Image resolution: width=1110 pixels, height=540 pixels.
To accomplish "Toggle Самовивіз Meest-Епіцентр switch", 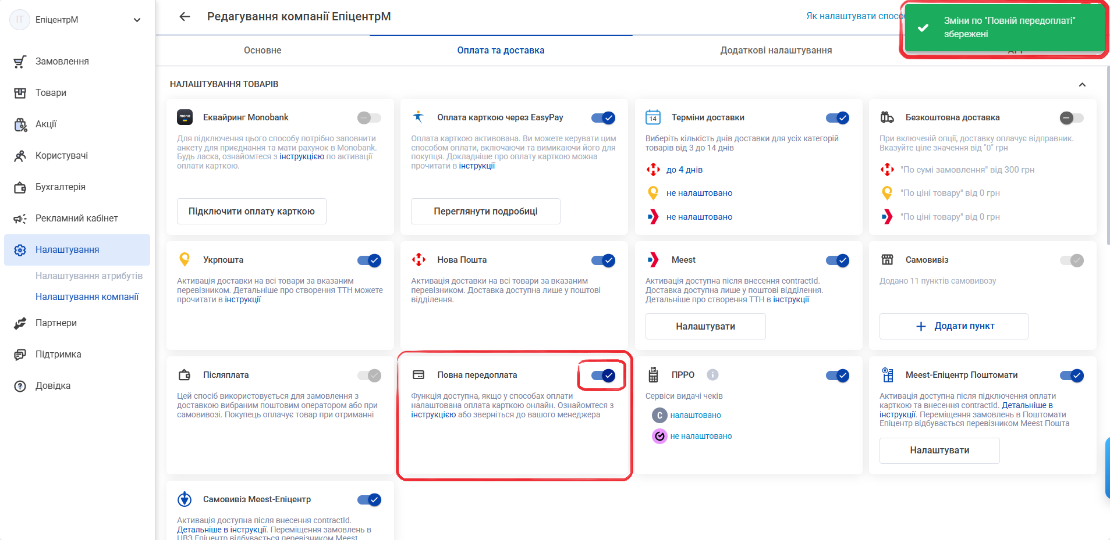I will [x=369, y=500].
